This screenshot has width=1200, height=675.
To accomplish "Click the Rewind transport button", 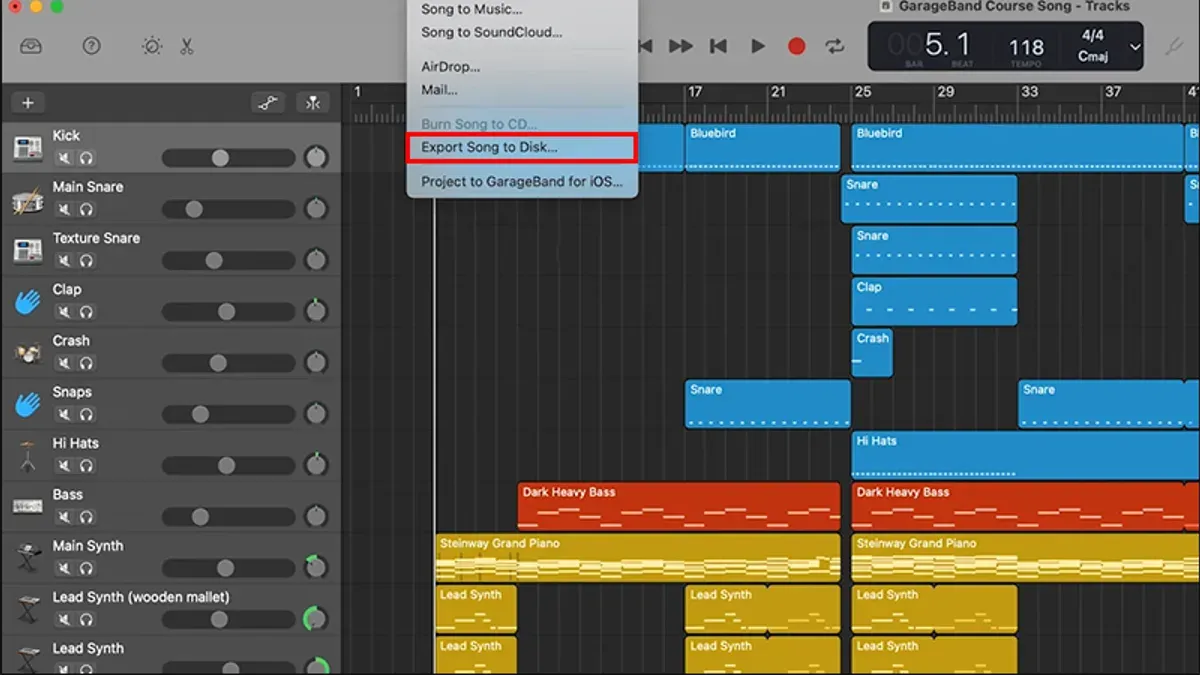I will click(645, 46).
